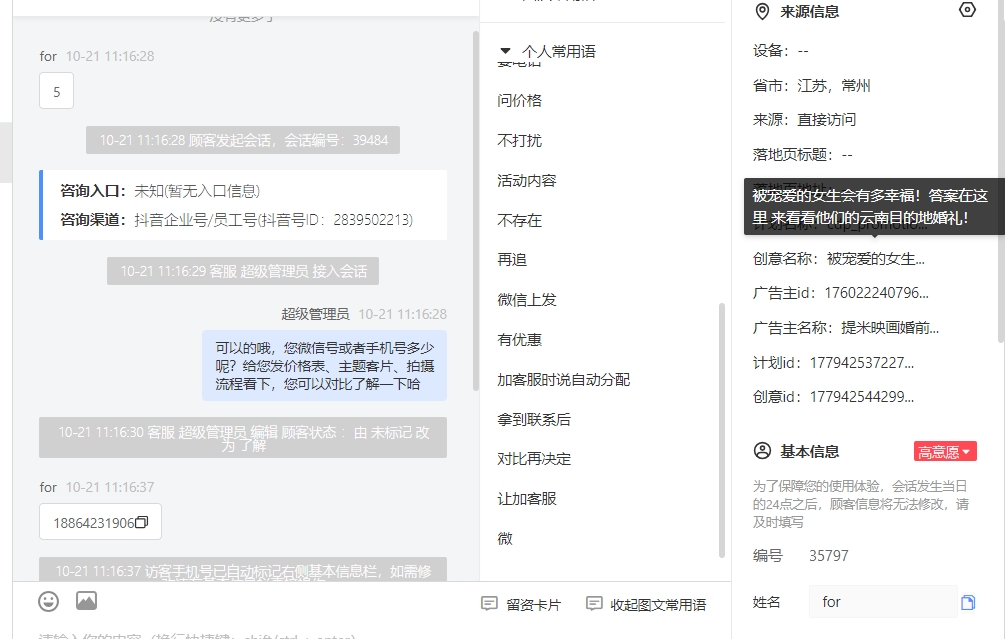The image size is (1005, 639).
Task: Click the 广告主id value 176022240796
Action: (876, 293)
